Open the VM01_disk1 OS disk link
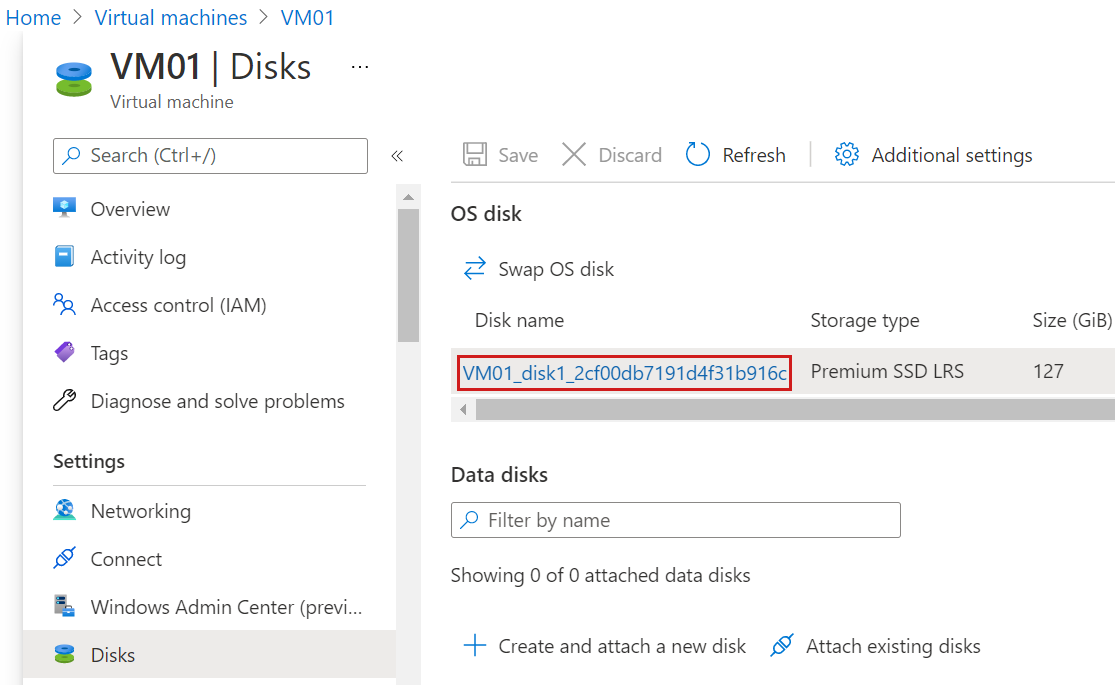Image resolution: width=1115 pixels, height=685 pixels. pyautogui.click(x=623, y=371)
